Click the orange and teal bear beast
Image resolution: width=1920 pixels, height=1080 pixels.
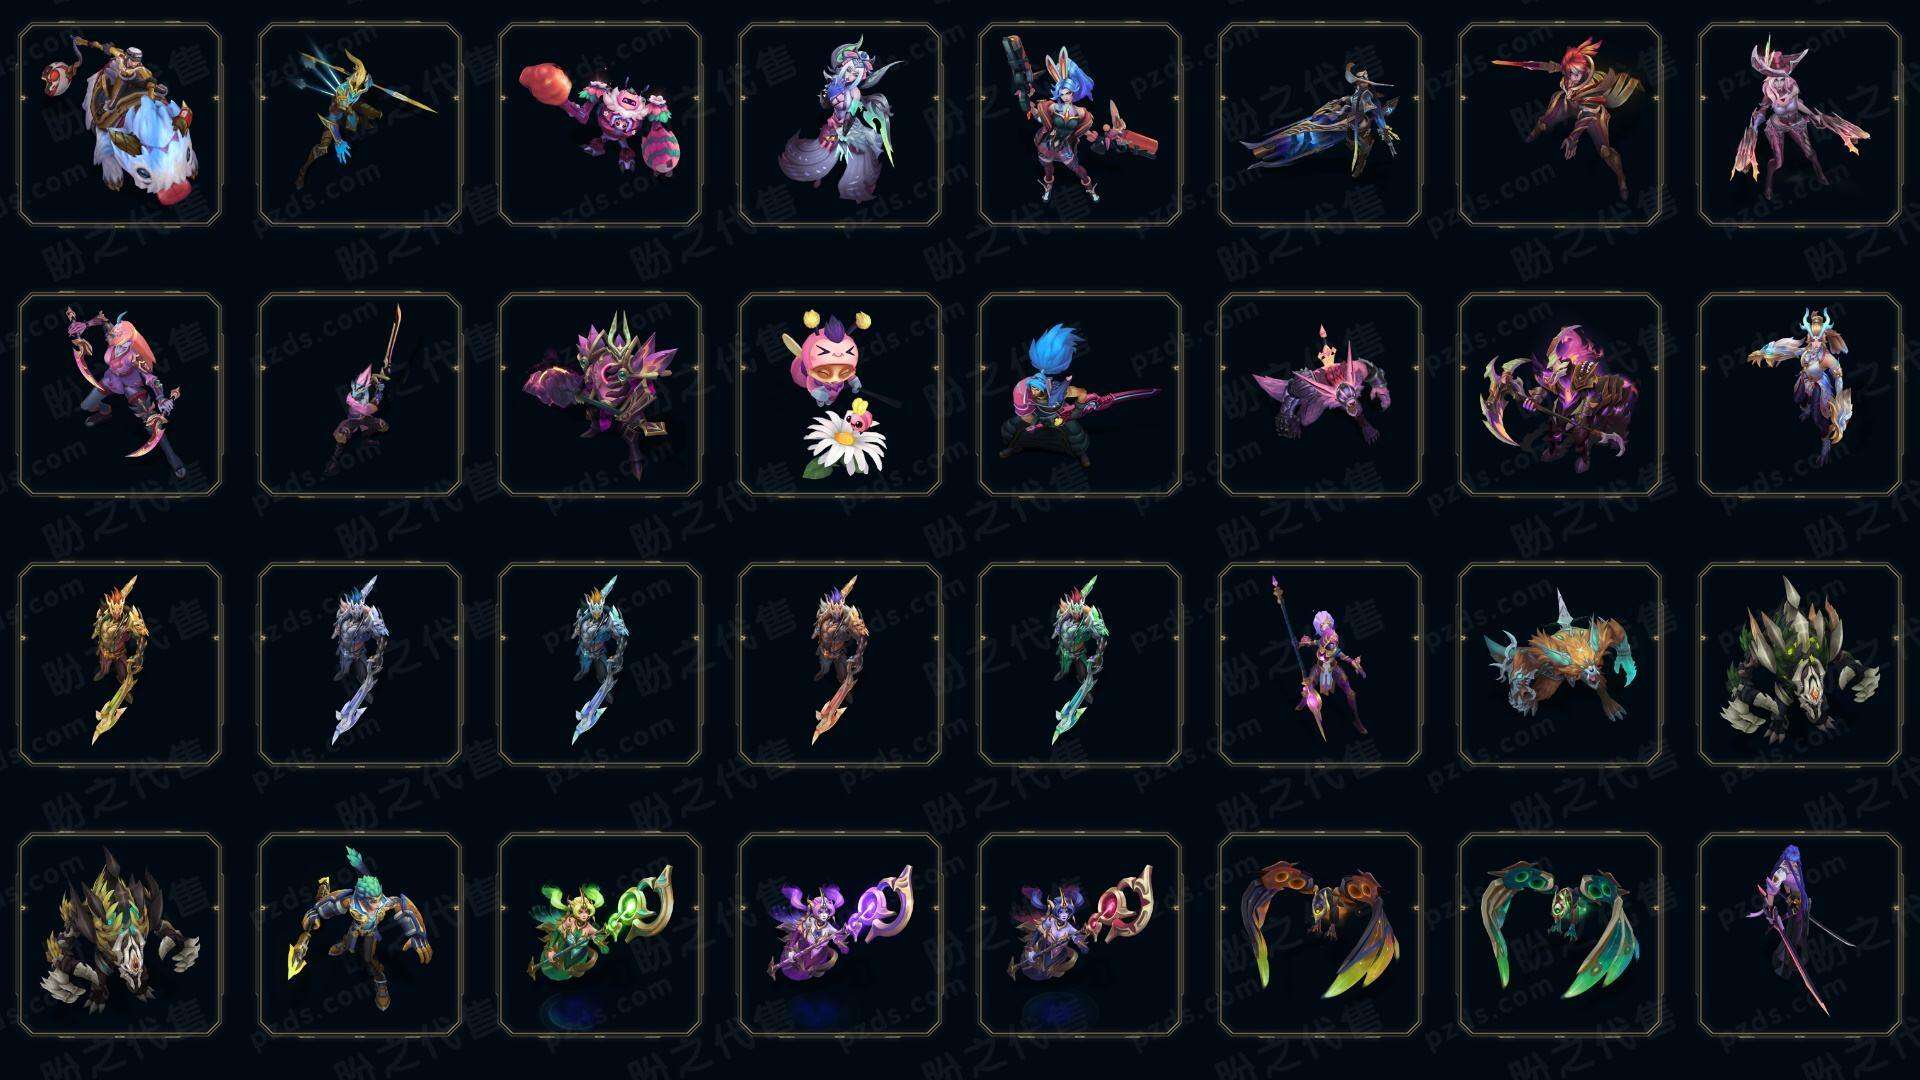click(1560, 664)
